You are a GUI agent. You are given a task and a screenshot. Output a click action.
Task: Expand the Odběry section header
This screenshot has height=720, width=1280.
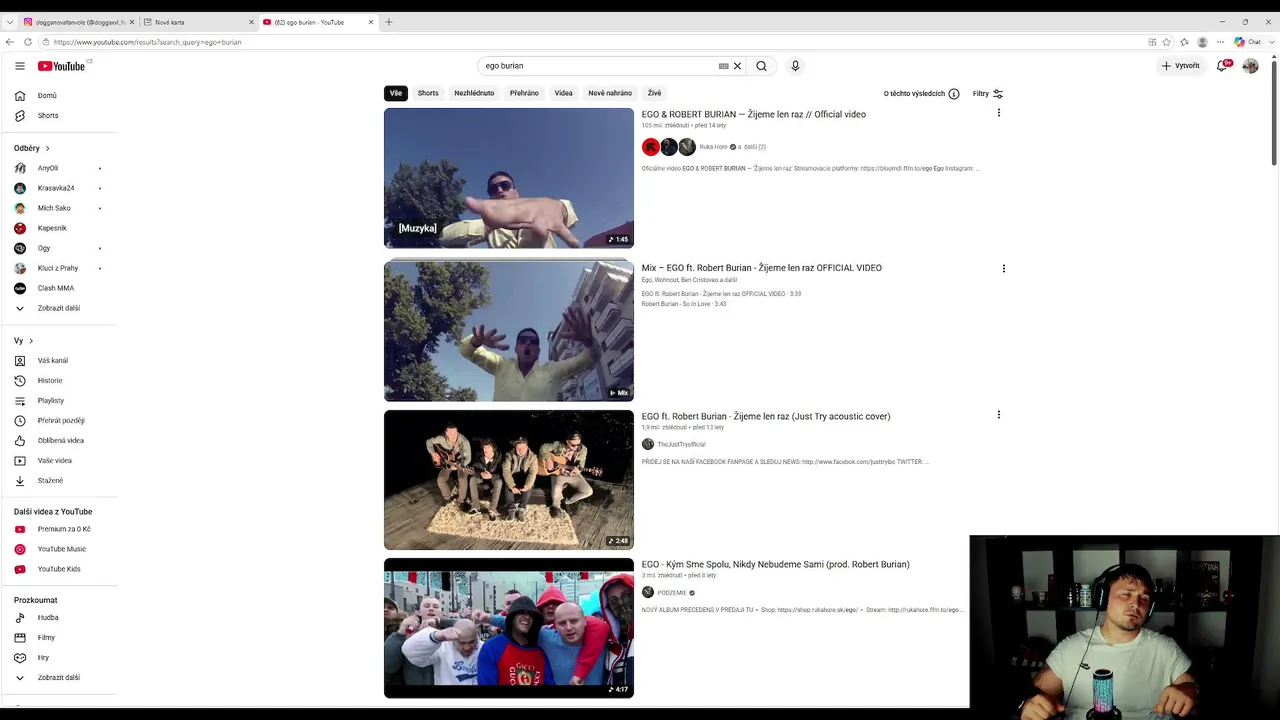click(32, 148)
